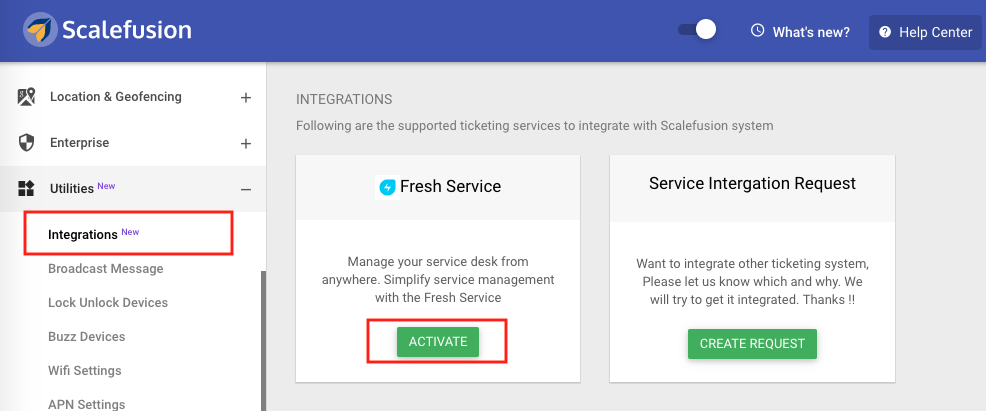
Task: Click the Enterprise shield icon
Action: click(26, 143)
